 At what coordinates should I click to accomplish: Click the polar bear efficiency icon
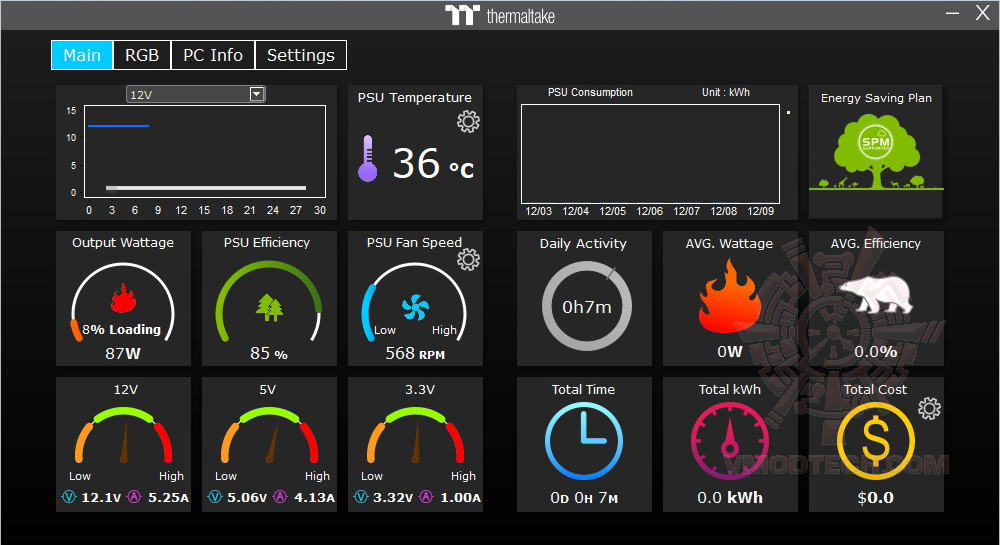click(876, 294)
